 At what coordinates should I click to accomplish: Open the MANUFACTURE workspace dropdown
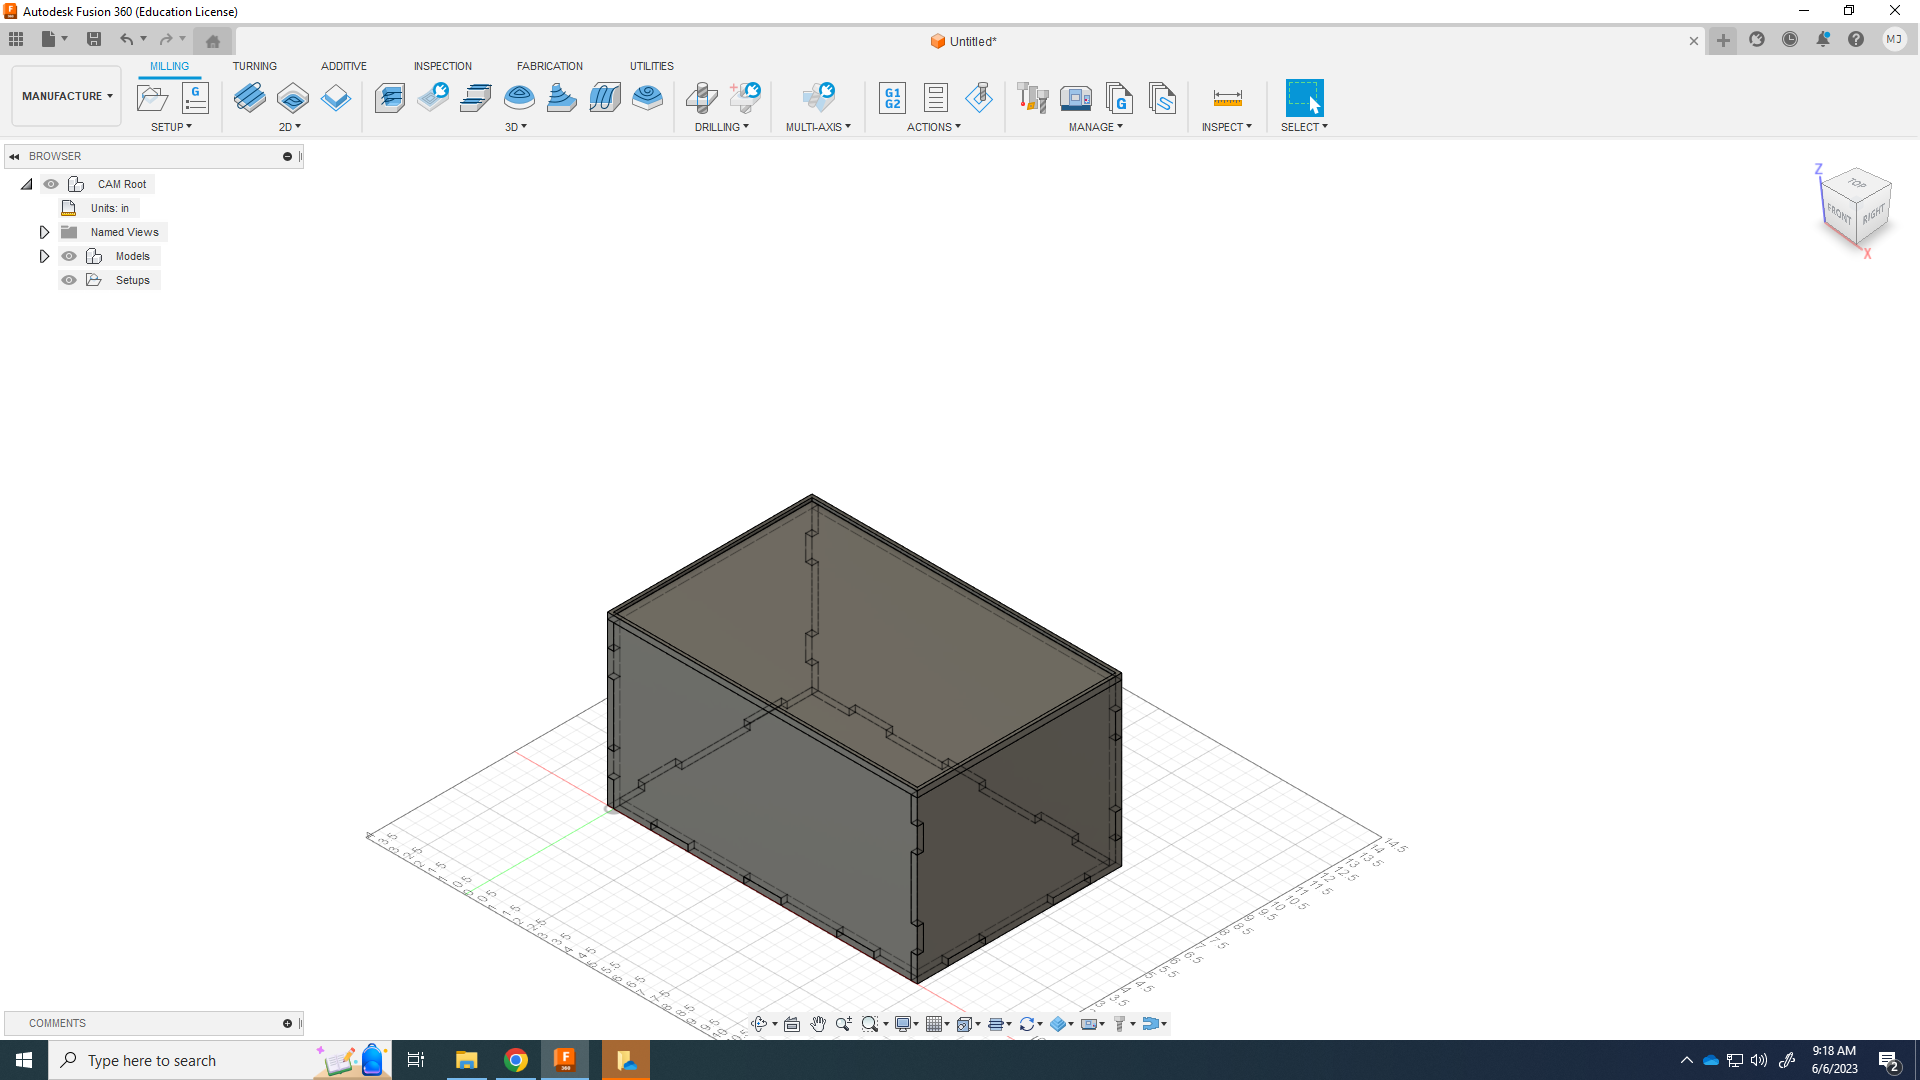pos(67,96)
